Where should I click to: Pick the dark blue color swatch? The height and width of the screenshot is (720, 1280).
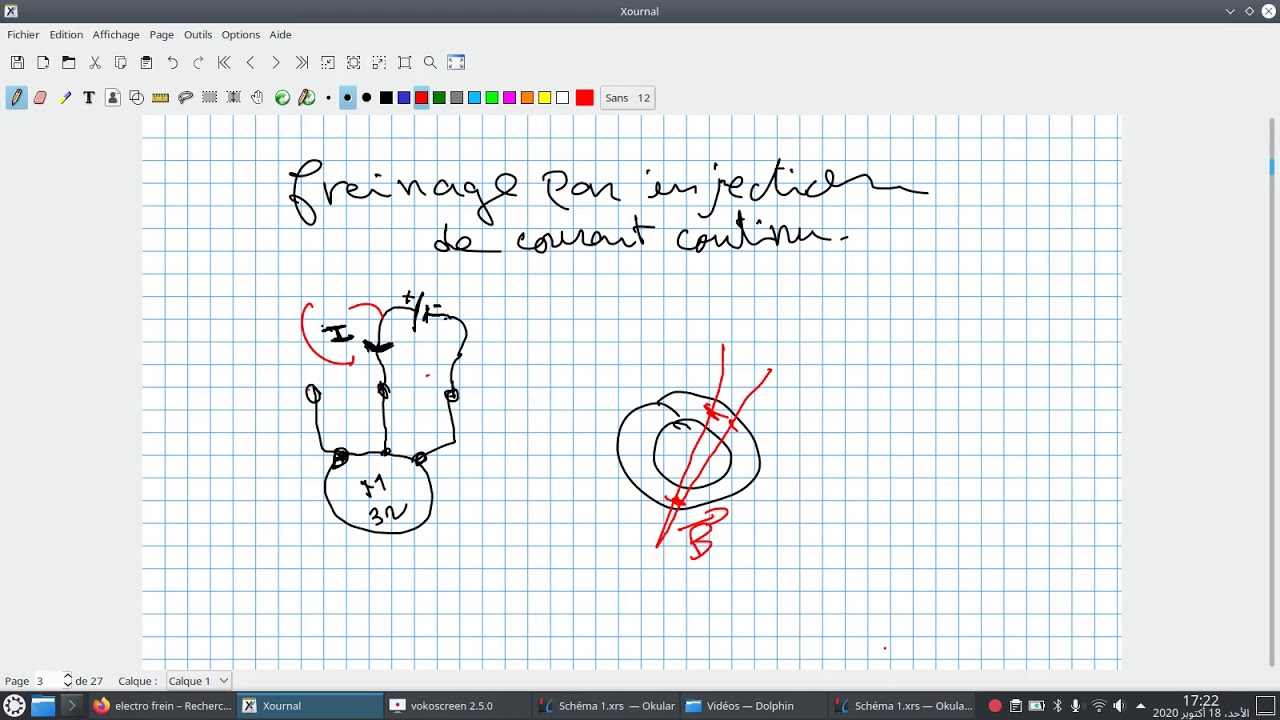coord(404,97)
